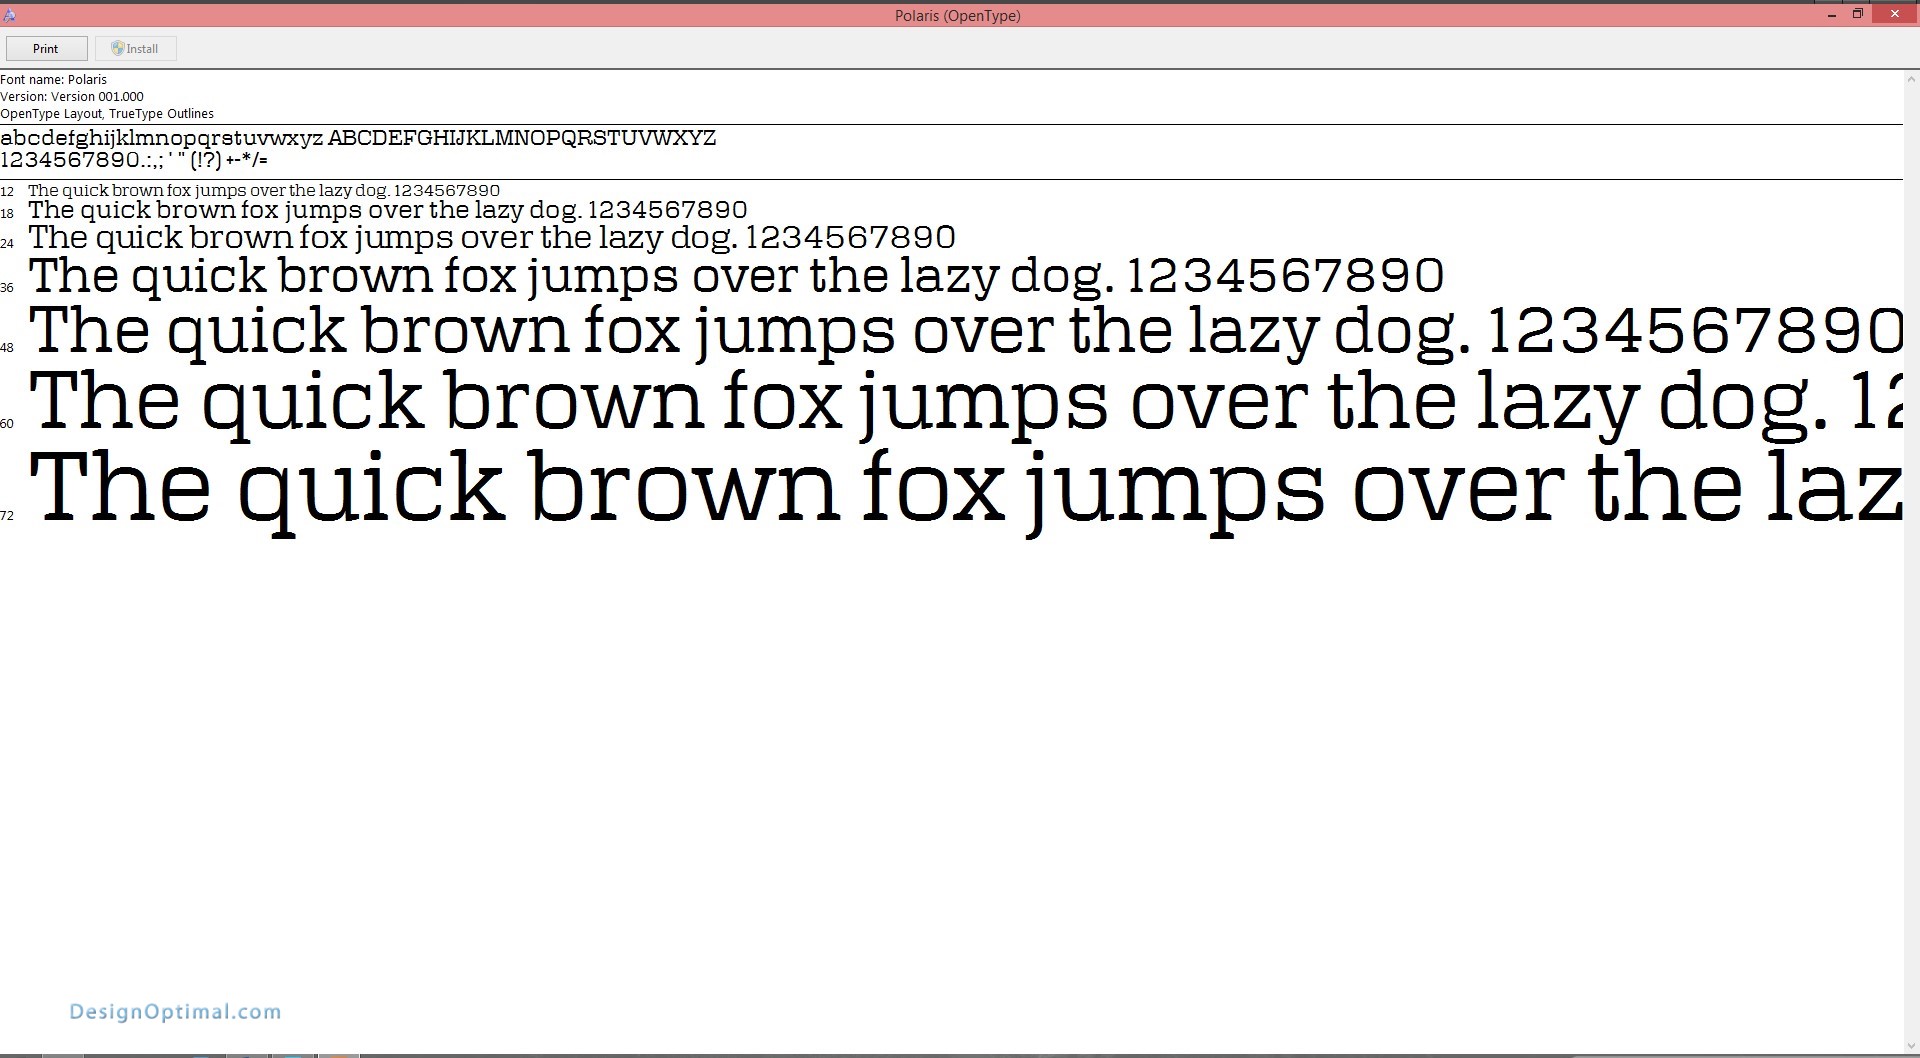This screenshot has height=1058, width=1920.
Task: Minimize the Polaris font window
Action: pos(1832,15)
